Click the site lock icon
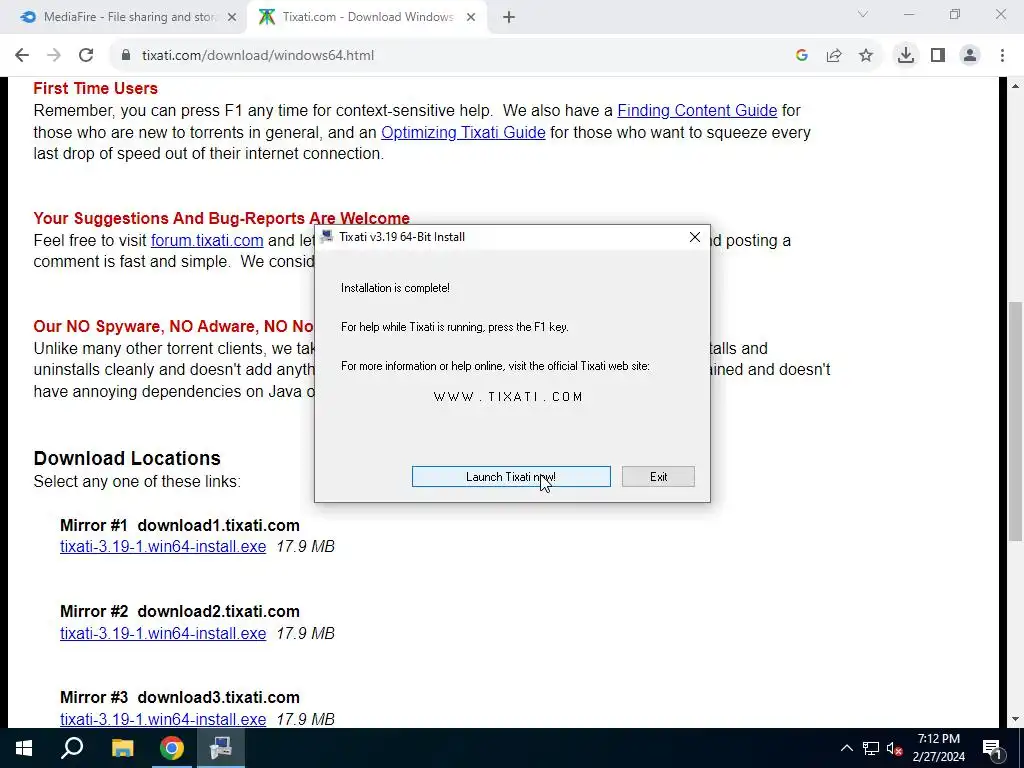Screen dimensions: 1024x768 [126, 56]
